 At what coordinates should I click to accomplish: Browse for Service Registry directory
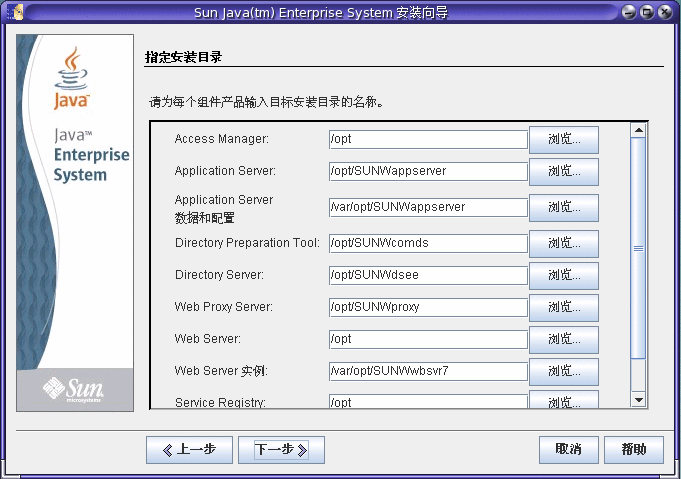(x=564, y=400)
